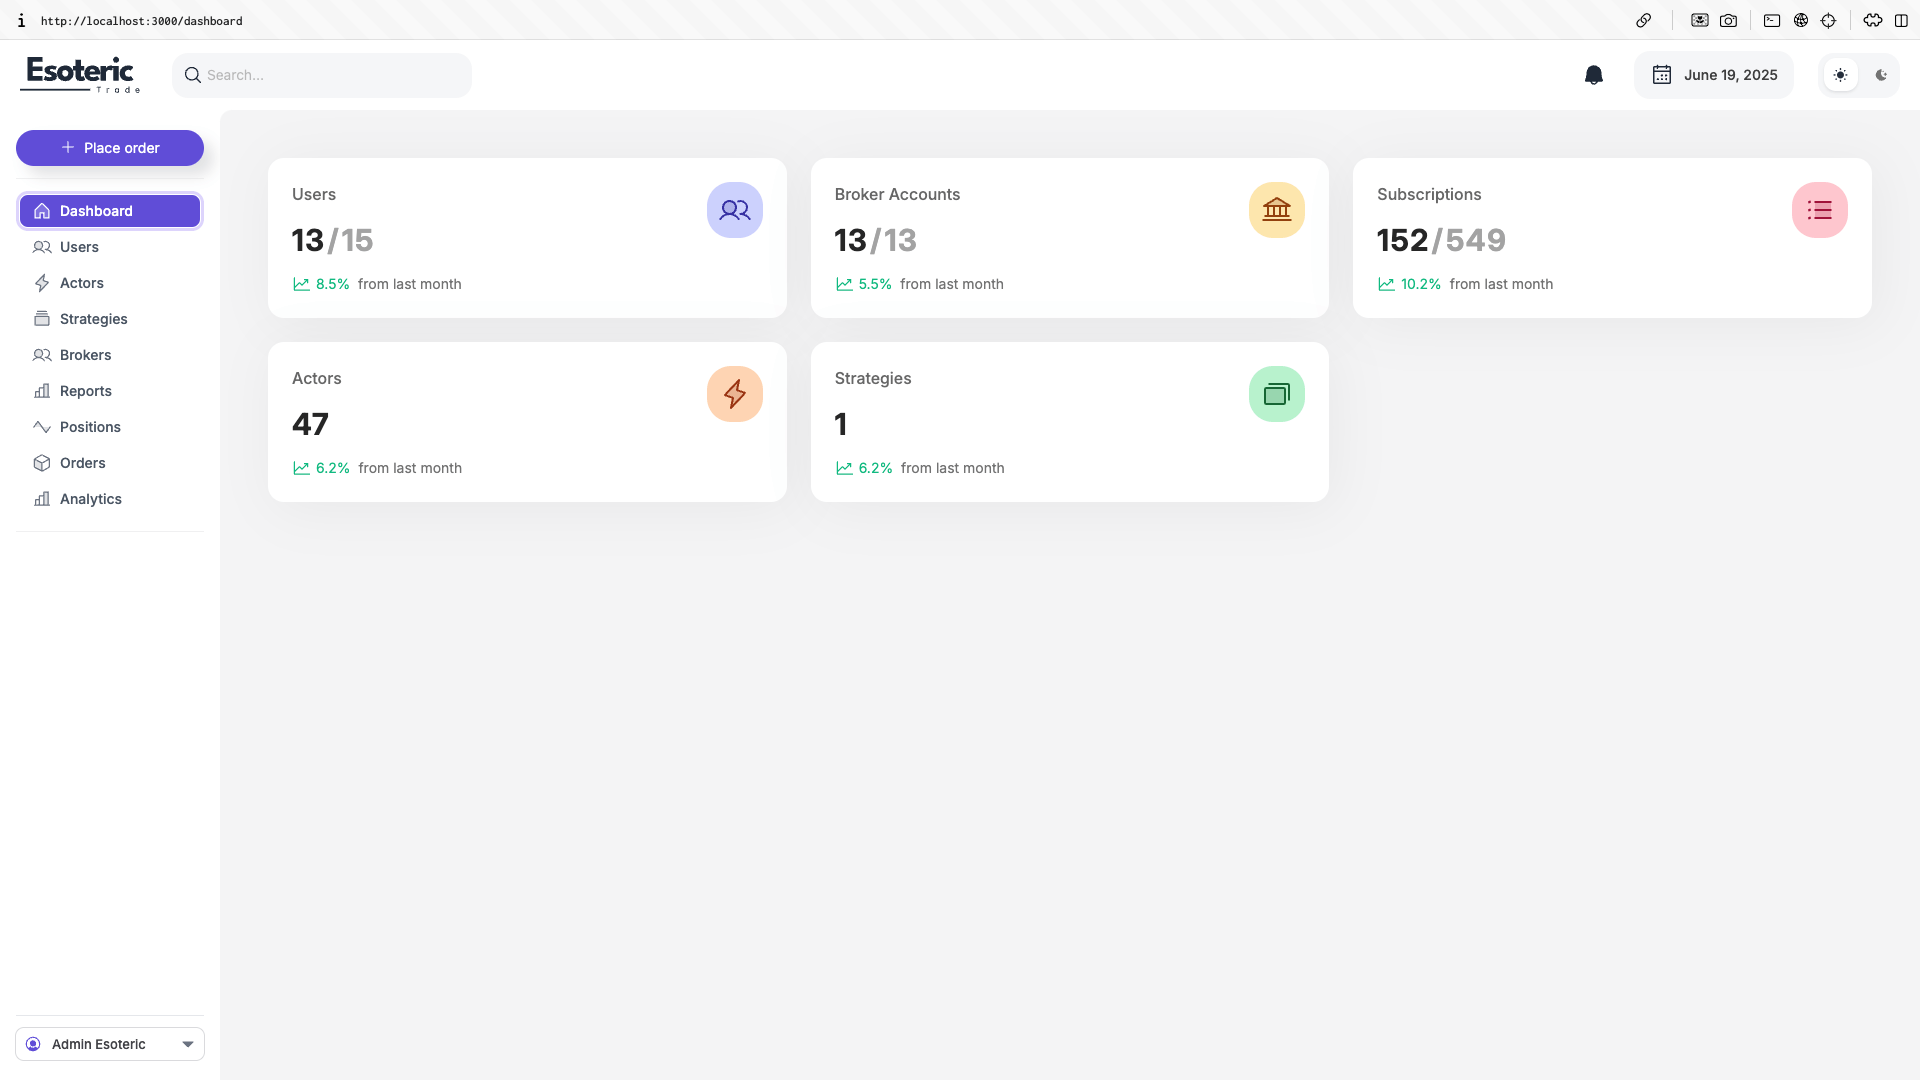This screenshot has width=1920, height=1080.
Task: Toggle the browser split panel icon
Action: (x=1901, y=20)
